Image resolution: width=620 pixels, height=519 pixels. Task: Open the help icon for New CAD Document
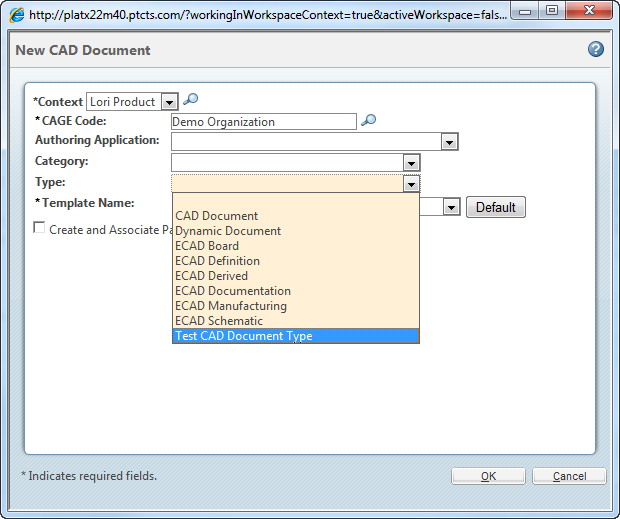(595, 49)
